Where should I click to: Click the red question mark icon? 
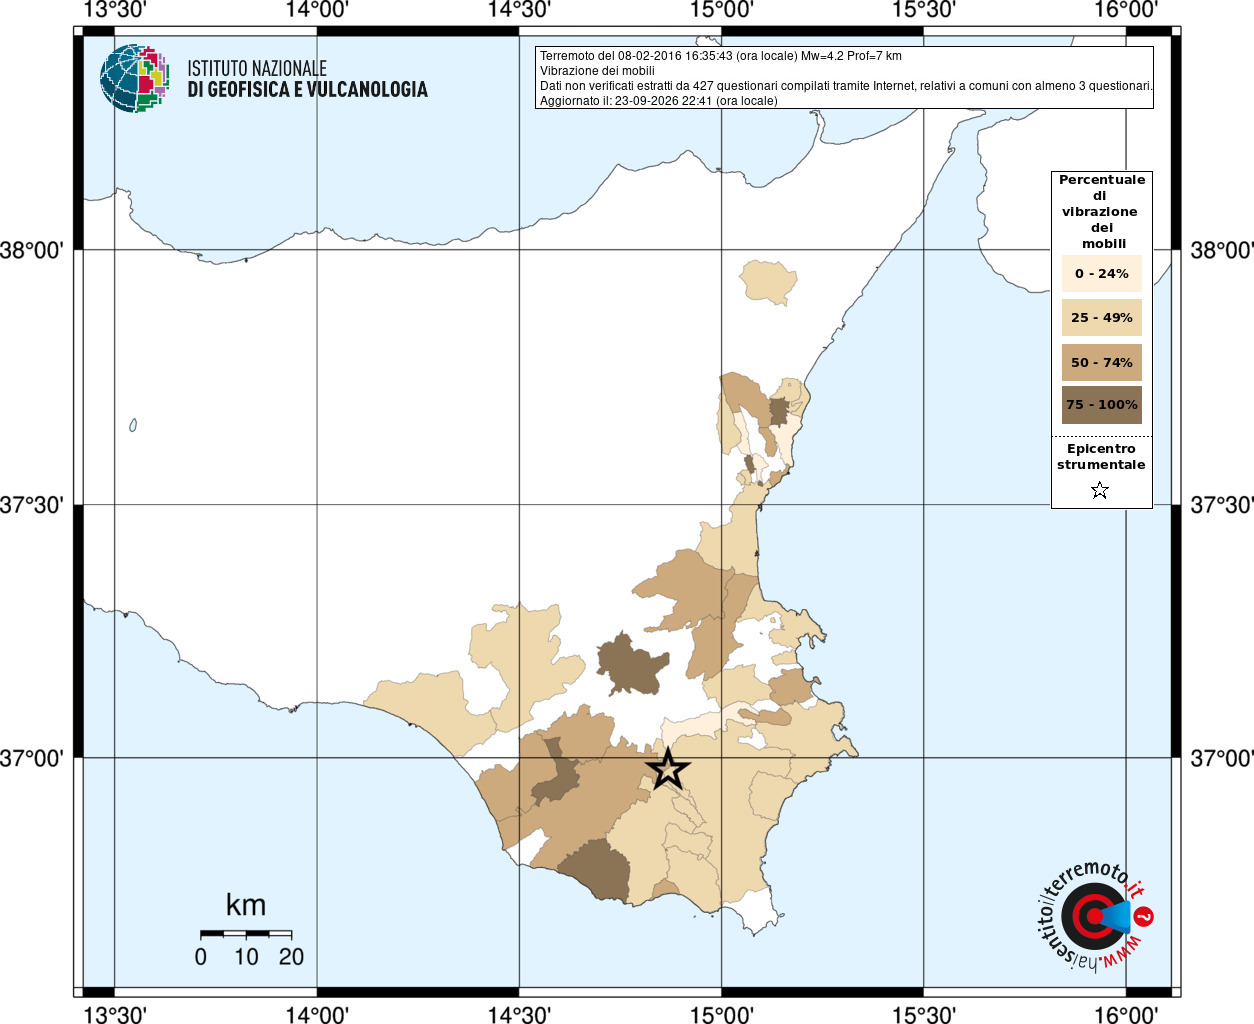(x=1144, y=916)
